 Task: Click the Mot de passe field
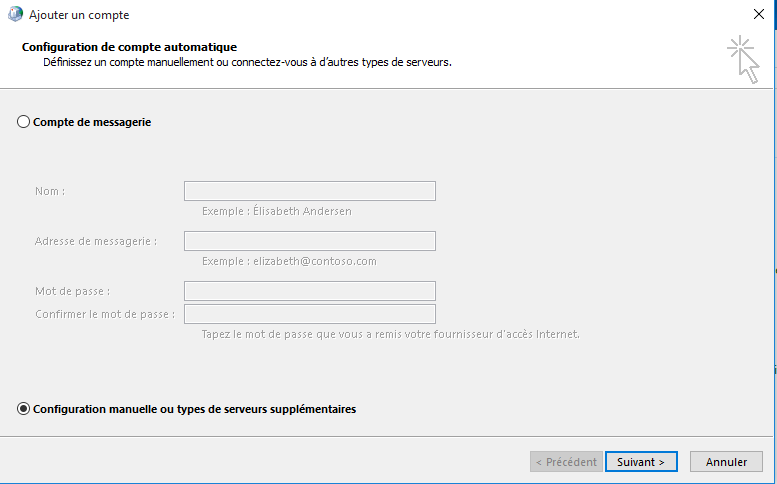point(309,291)
